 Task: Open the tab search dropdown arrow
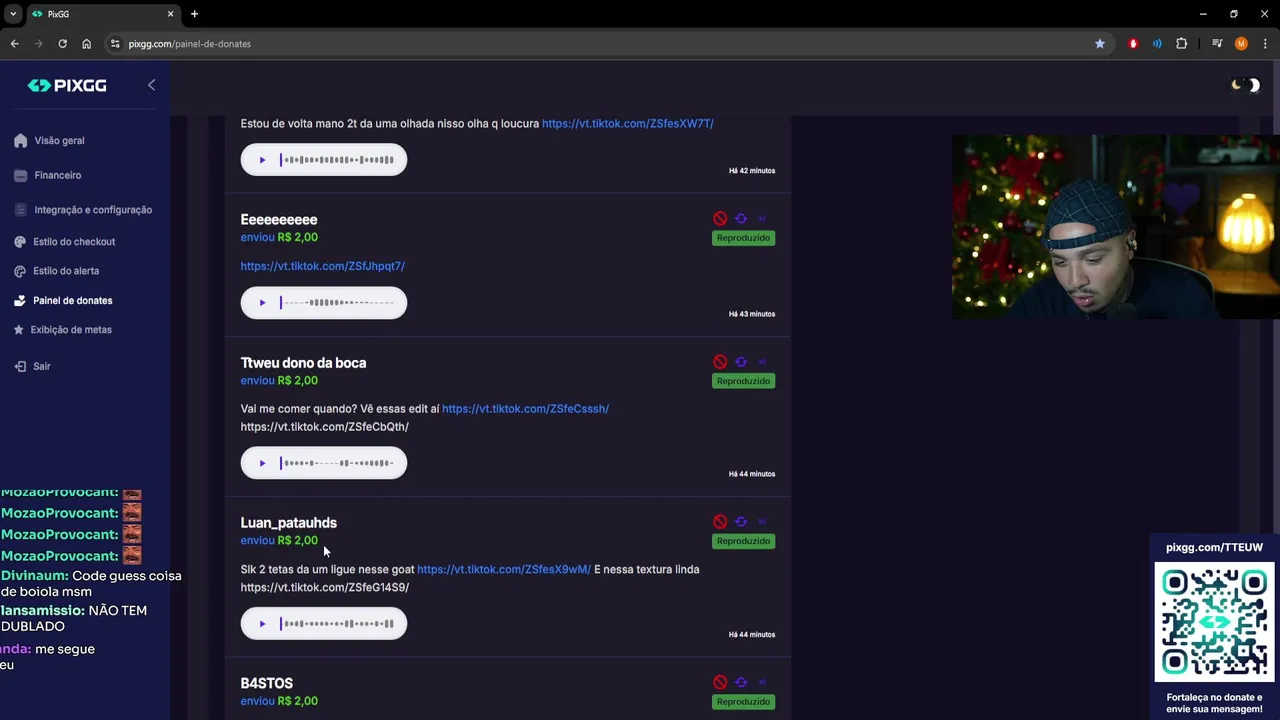coord(13,14)
